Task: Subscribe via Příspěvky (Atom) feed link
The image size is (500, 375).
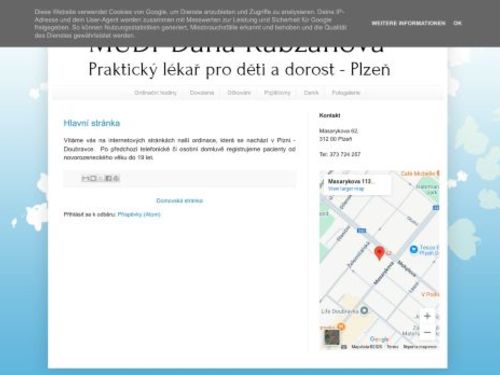Action: click(x=139, y=214)
